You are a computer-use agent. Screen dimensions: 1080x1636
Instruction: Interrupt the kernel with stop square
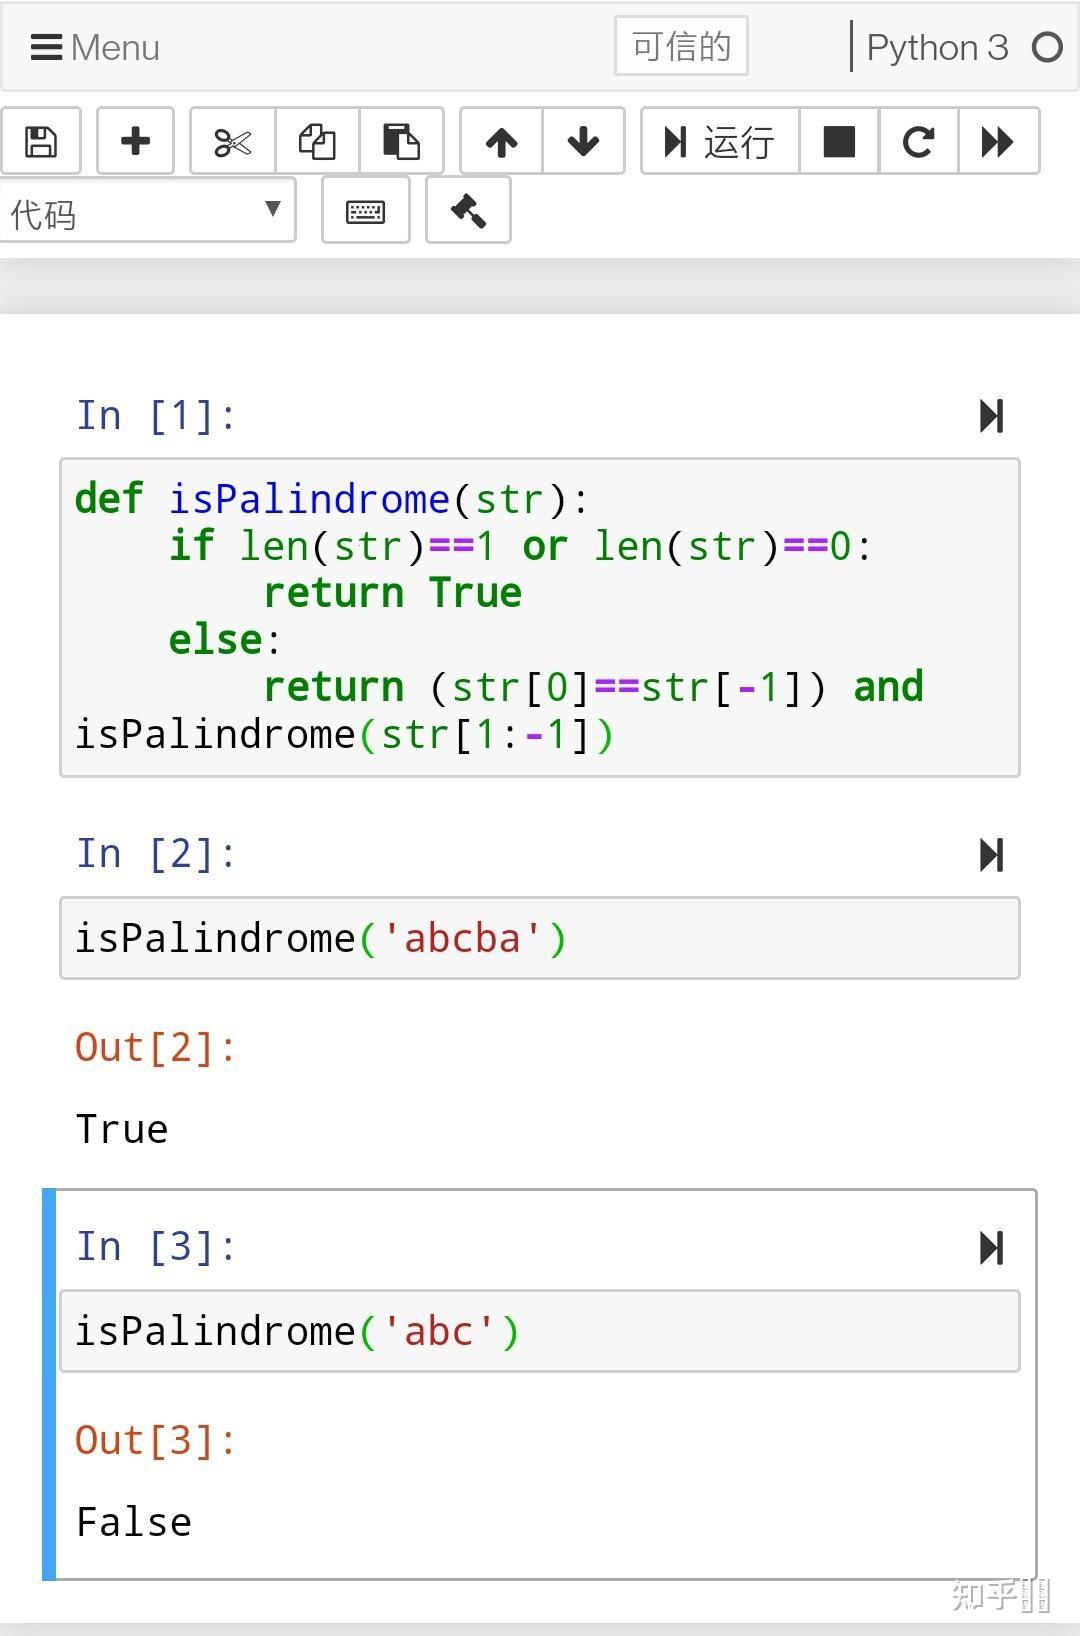tap(839, 141)
